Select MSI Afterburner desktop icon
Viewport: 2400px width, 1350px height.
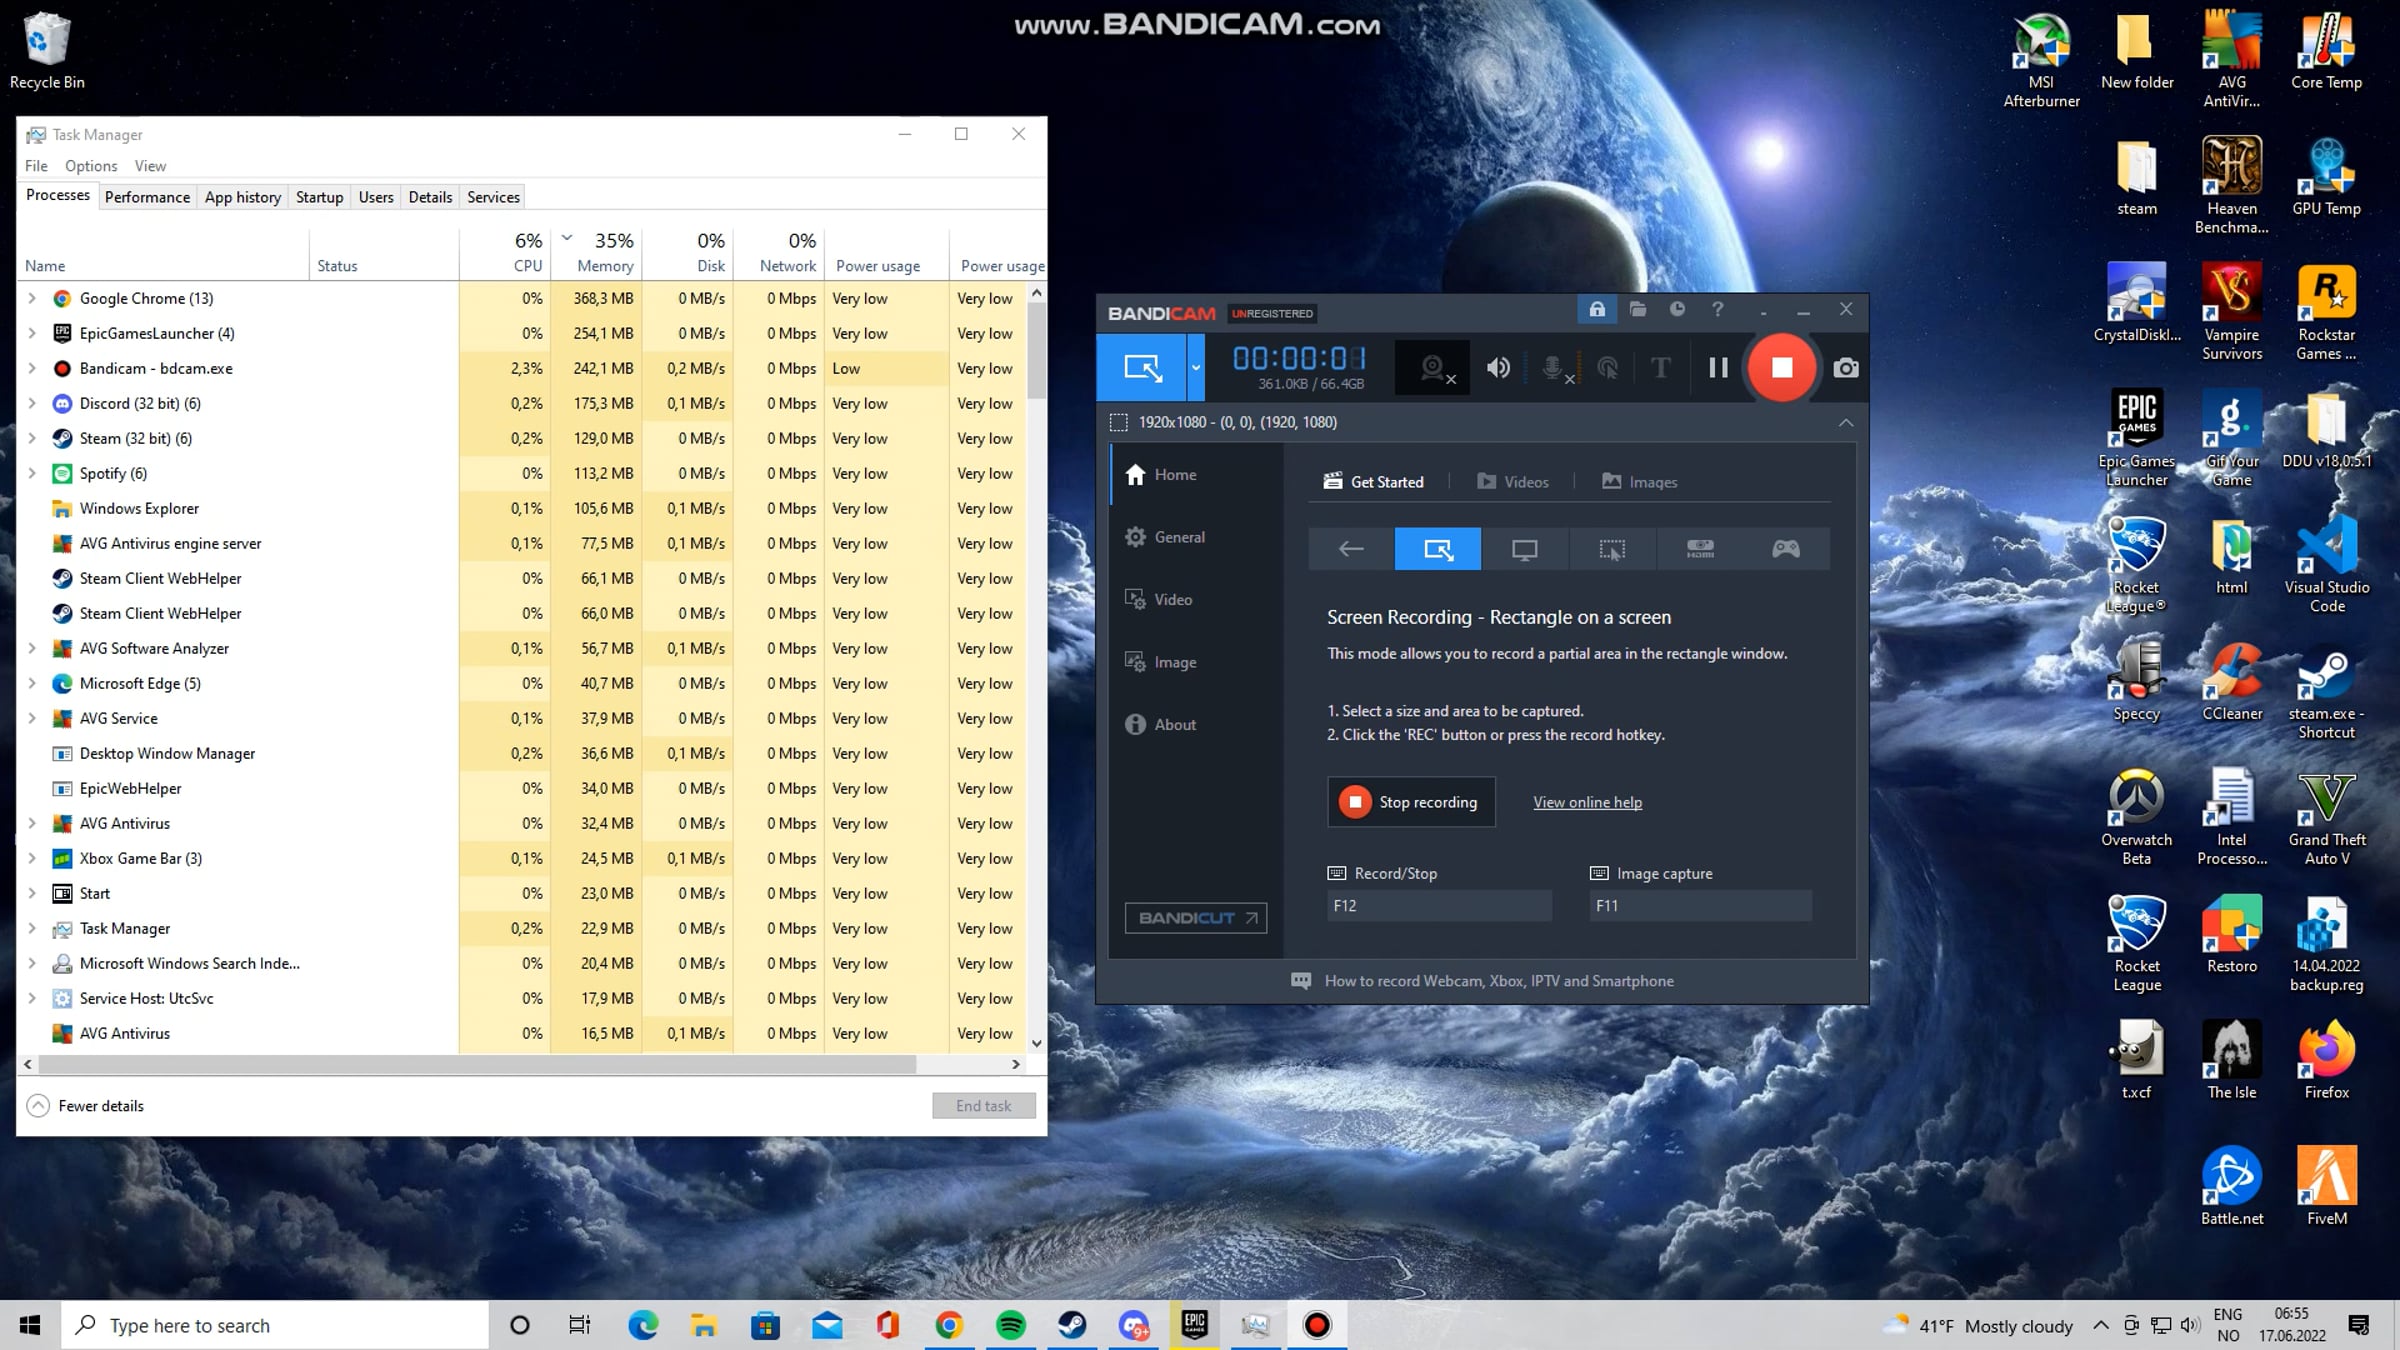(2041, 60)
